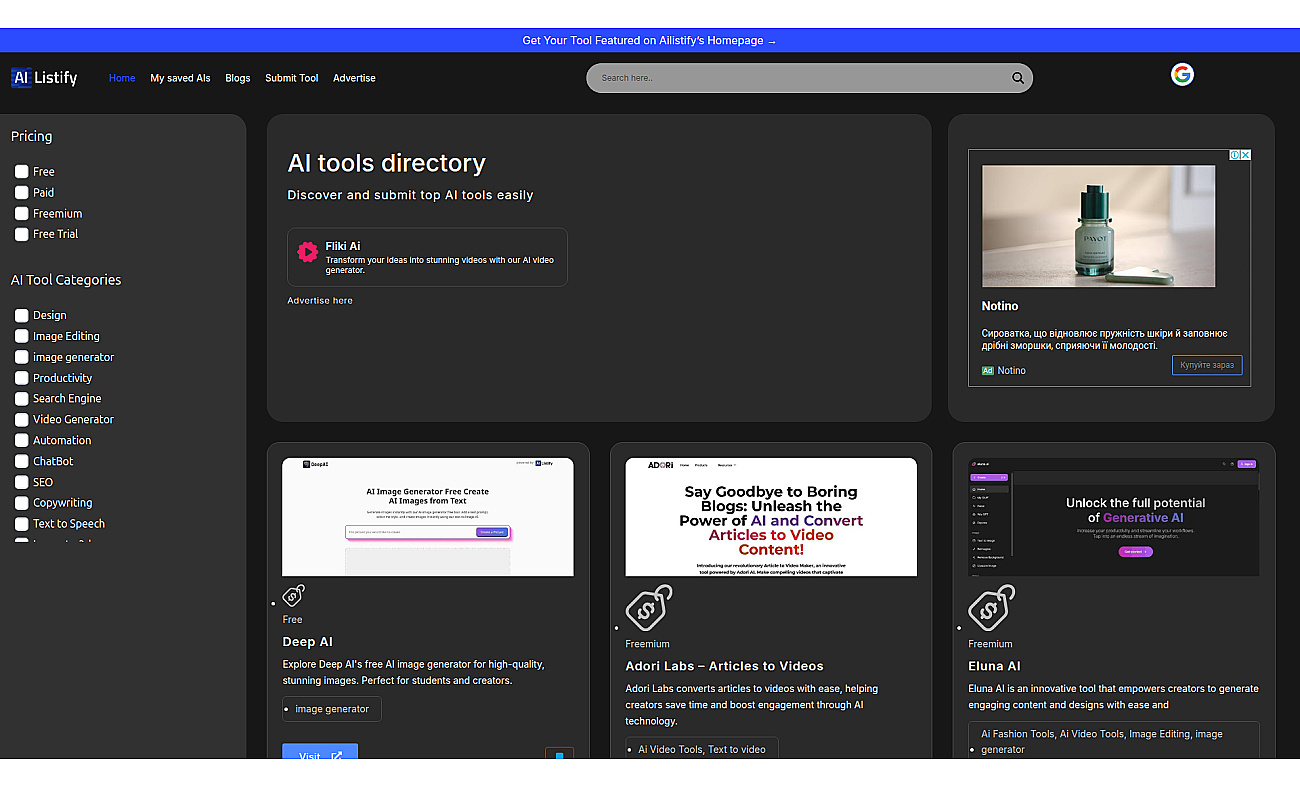Viewport: 1300px width, 788px height.
Task: Open the Eluna AI title link
Action: [x=994, y=666]
